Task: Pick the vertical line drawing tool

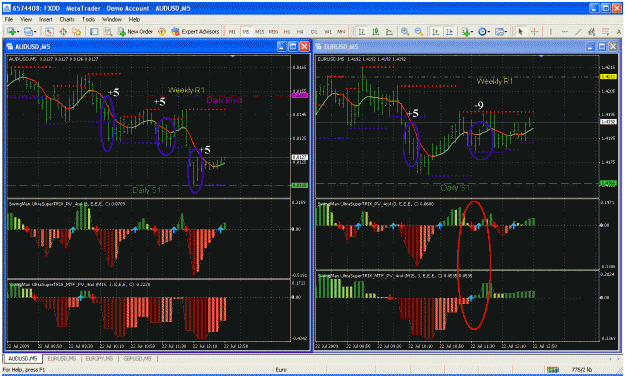Action: point(551,31)
